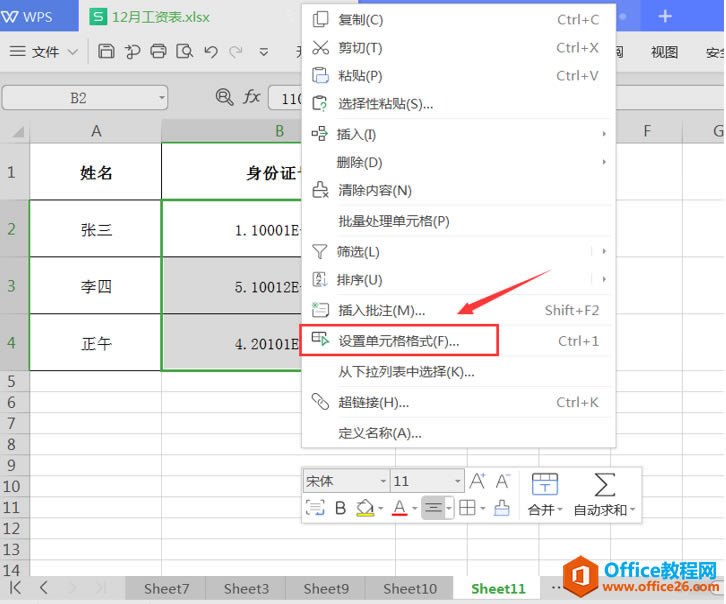Choose 从下拉列表中选择(K)... entry
726x604 pixels.
(x=458, y=372)
